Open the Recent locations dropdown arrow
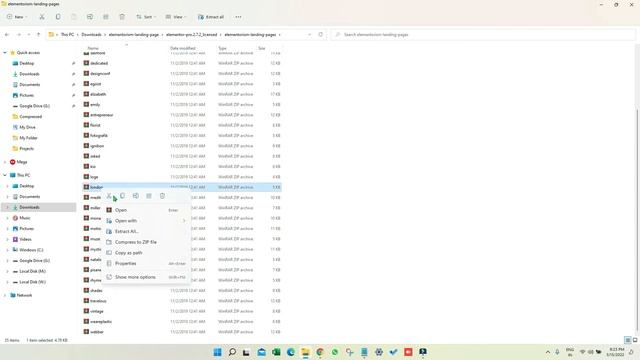This screenshot has height=360, width=640. click(29, 35)
